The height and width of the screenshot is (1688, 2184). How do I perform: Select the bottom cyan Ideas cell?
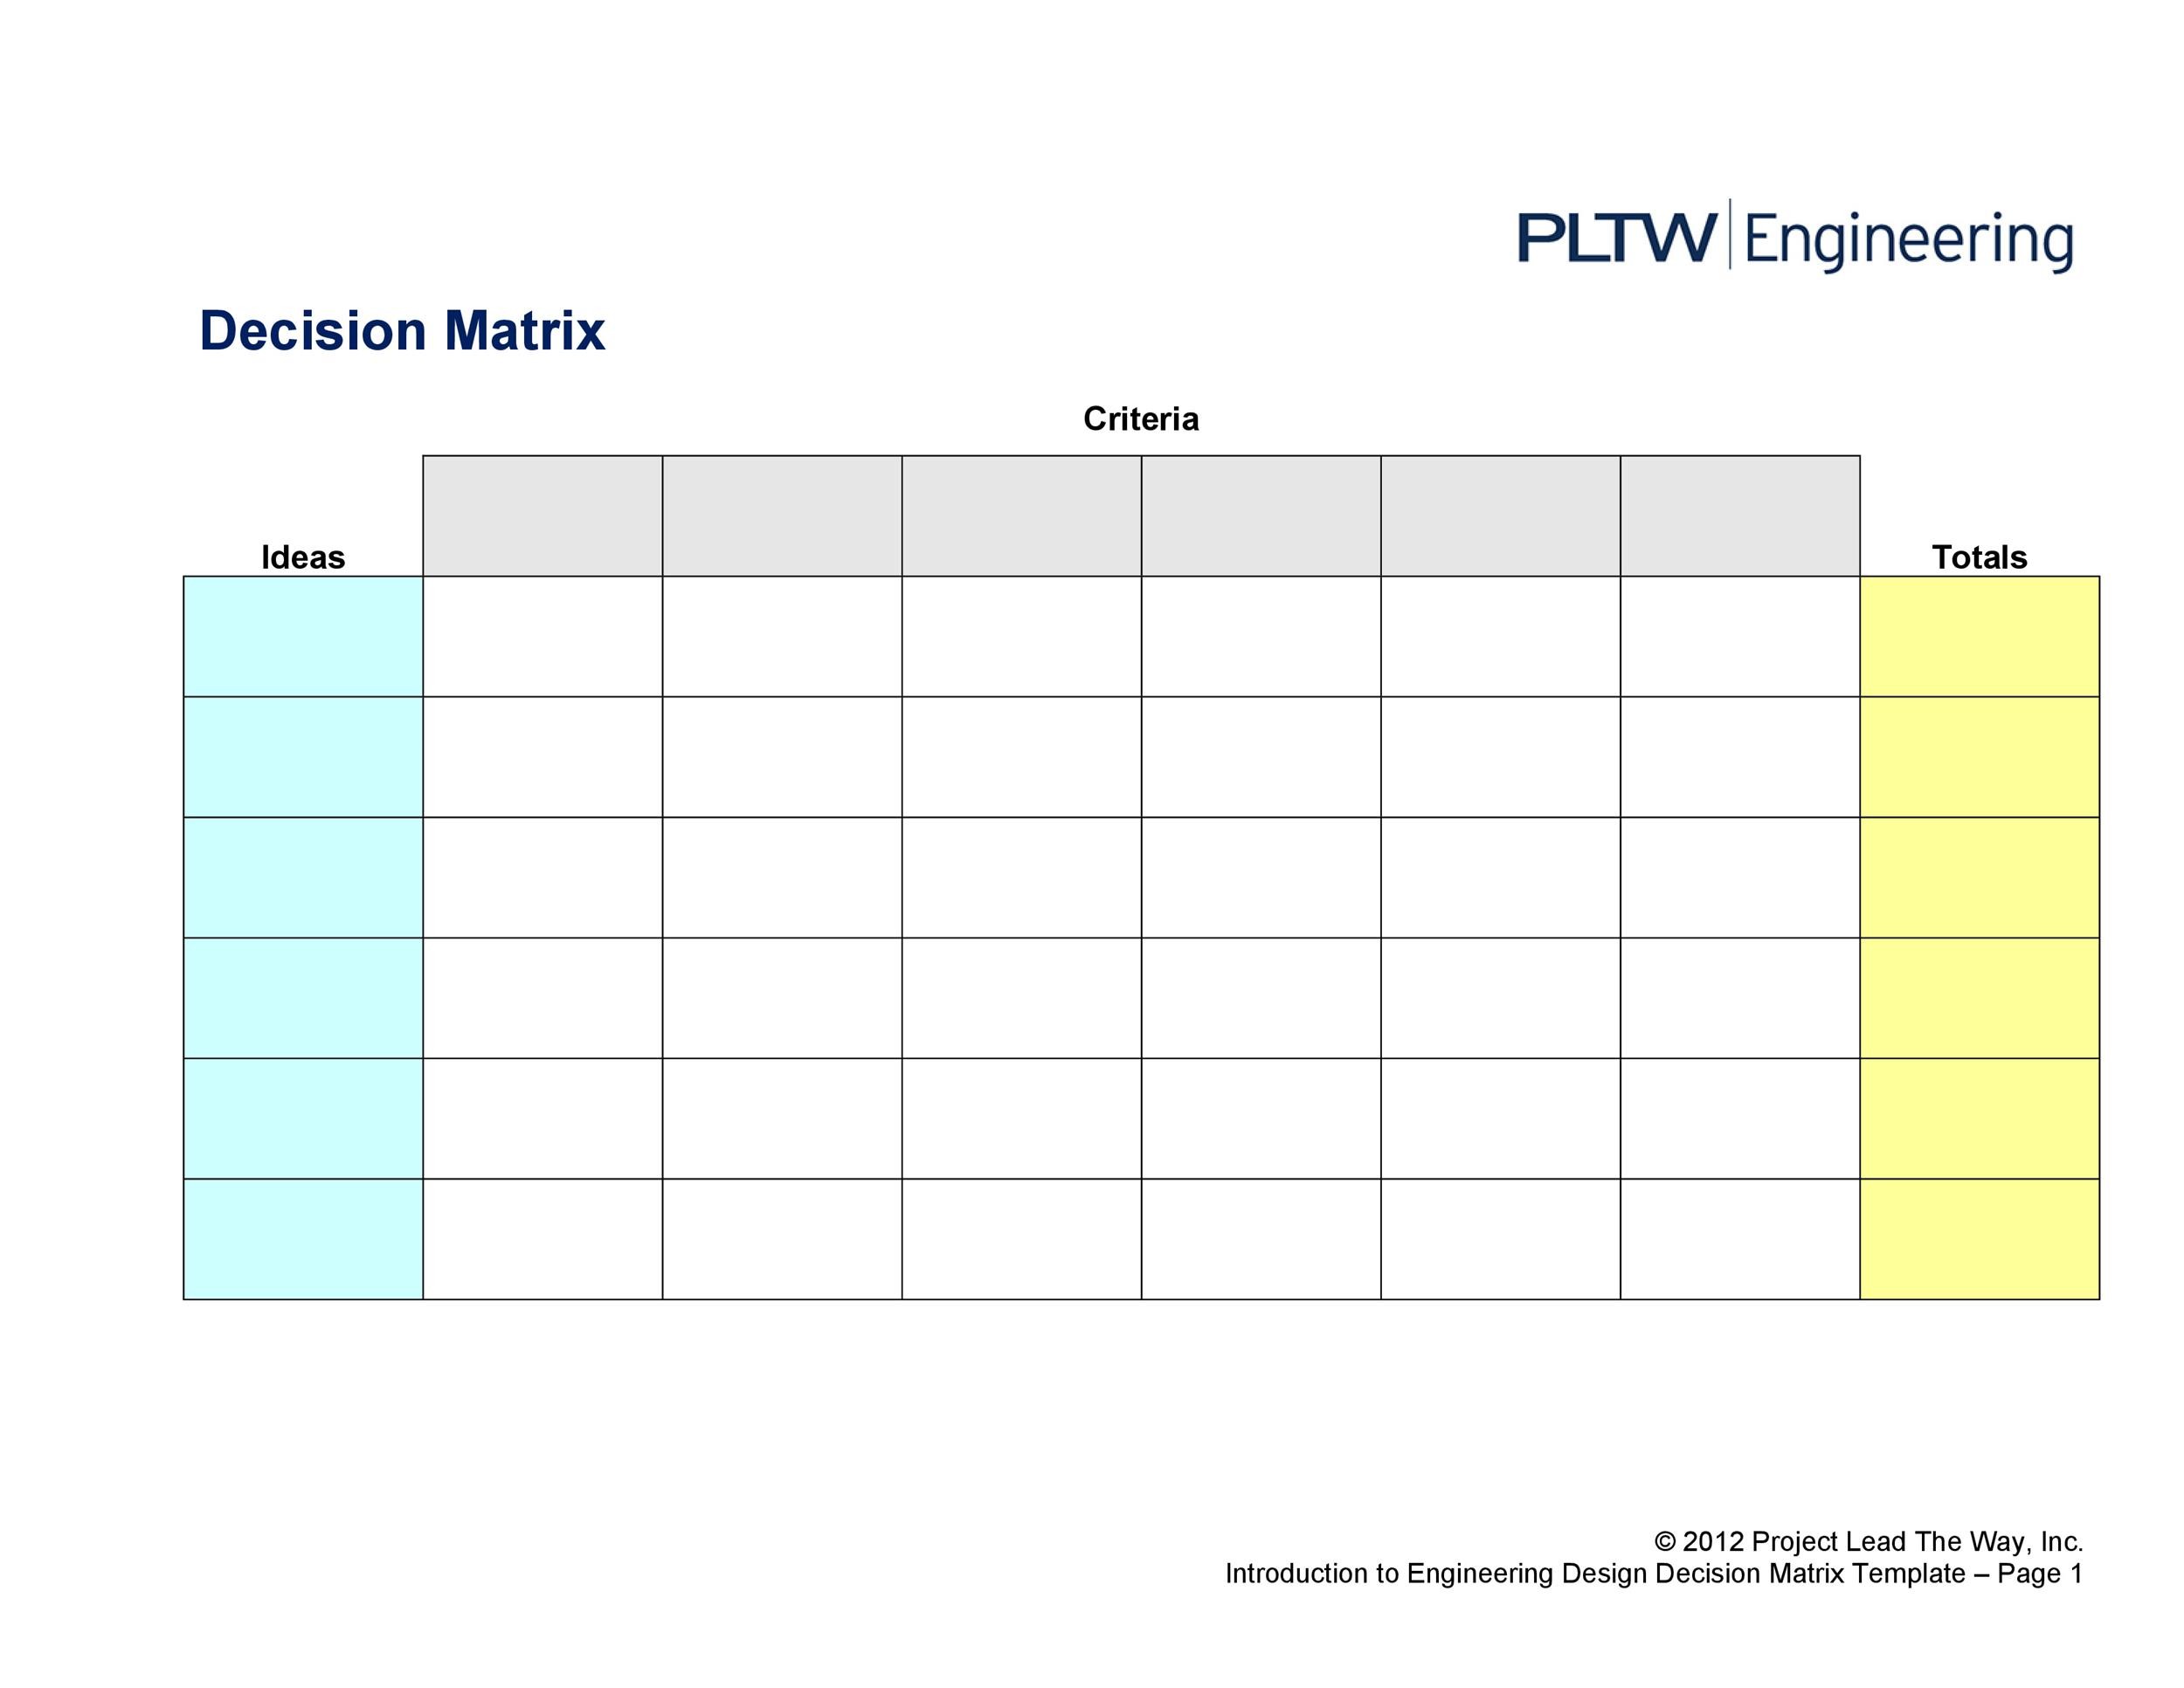click(x=303, y=1239)
